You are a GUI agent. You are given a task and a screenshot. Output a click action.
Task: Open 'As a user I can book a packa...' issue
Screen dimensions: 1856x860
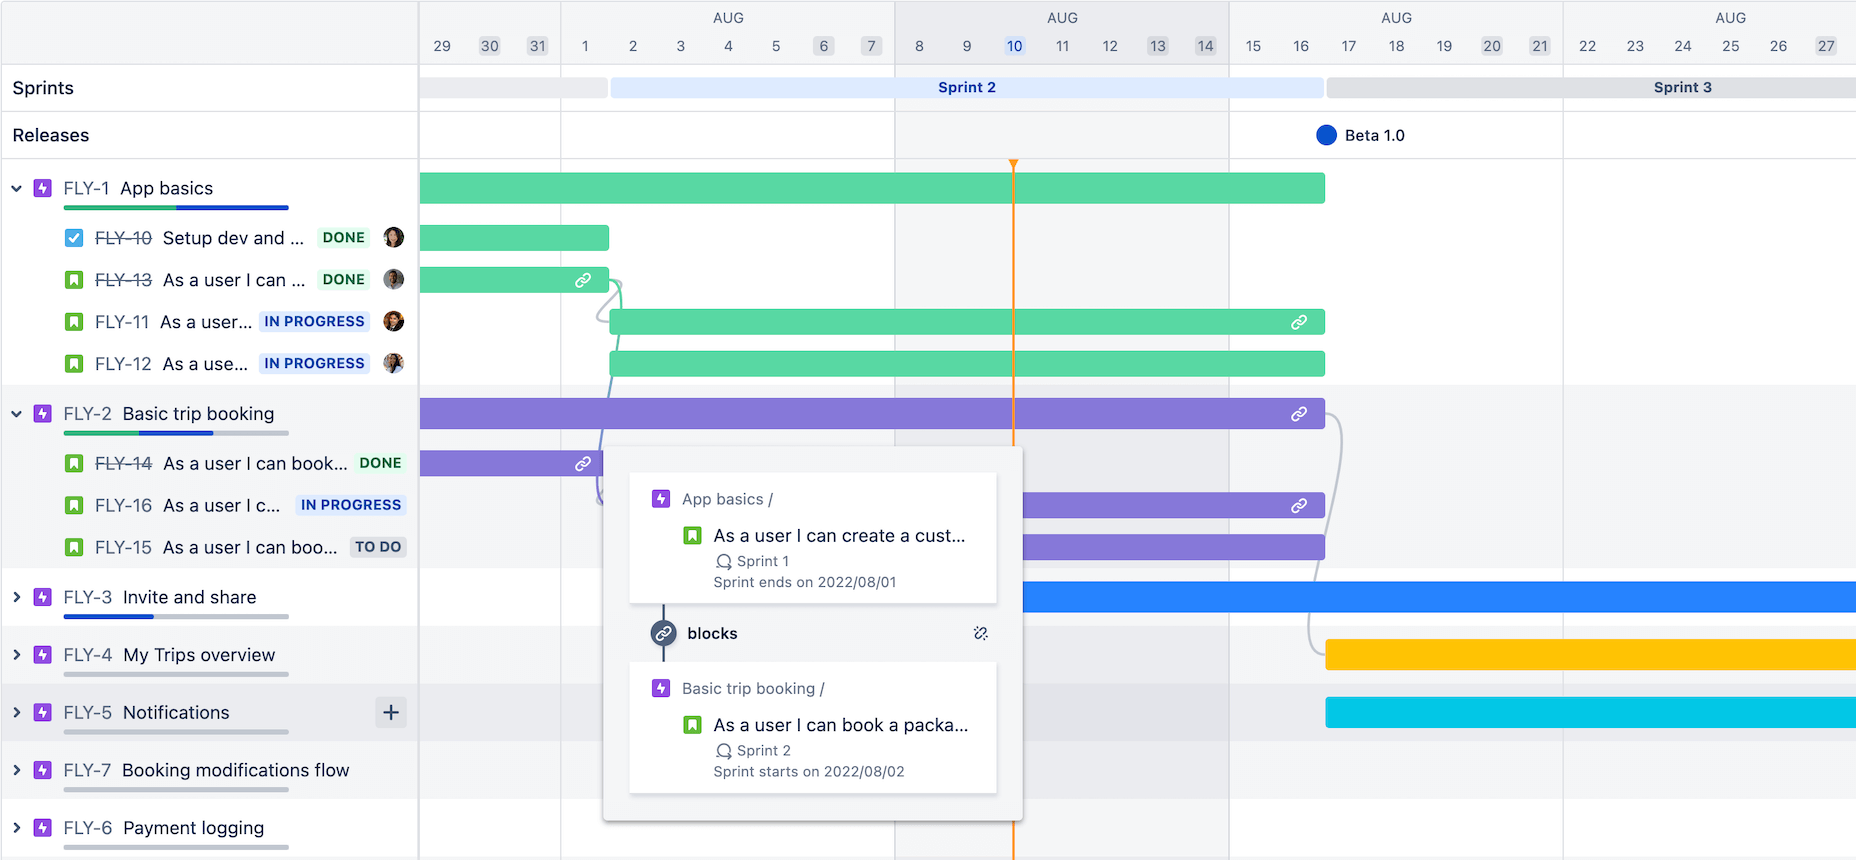[x=840, y=725]
